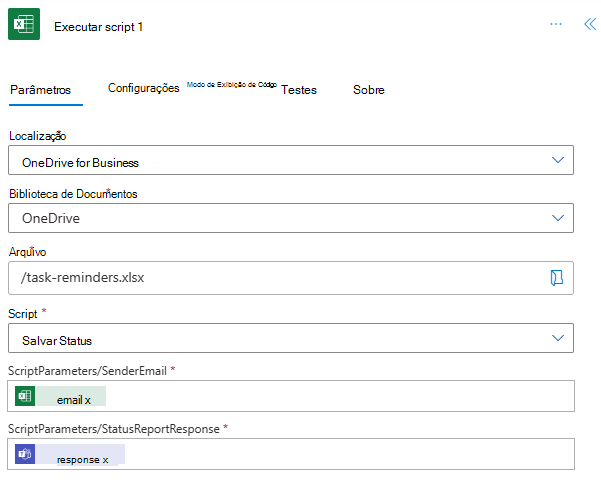Open the Configurações tab
This screenshot has width=601, height=480.
pyautogui.click(x=143, y=89)
